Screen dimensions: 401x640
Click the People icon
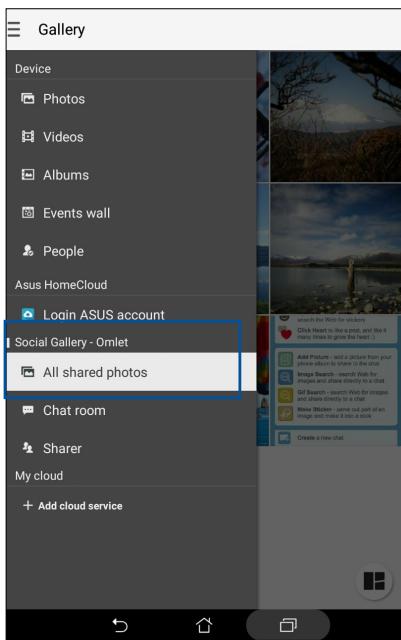(x=28, y=251)
